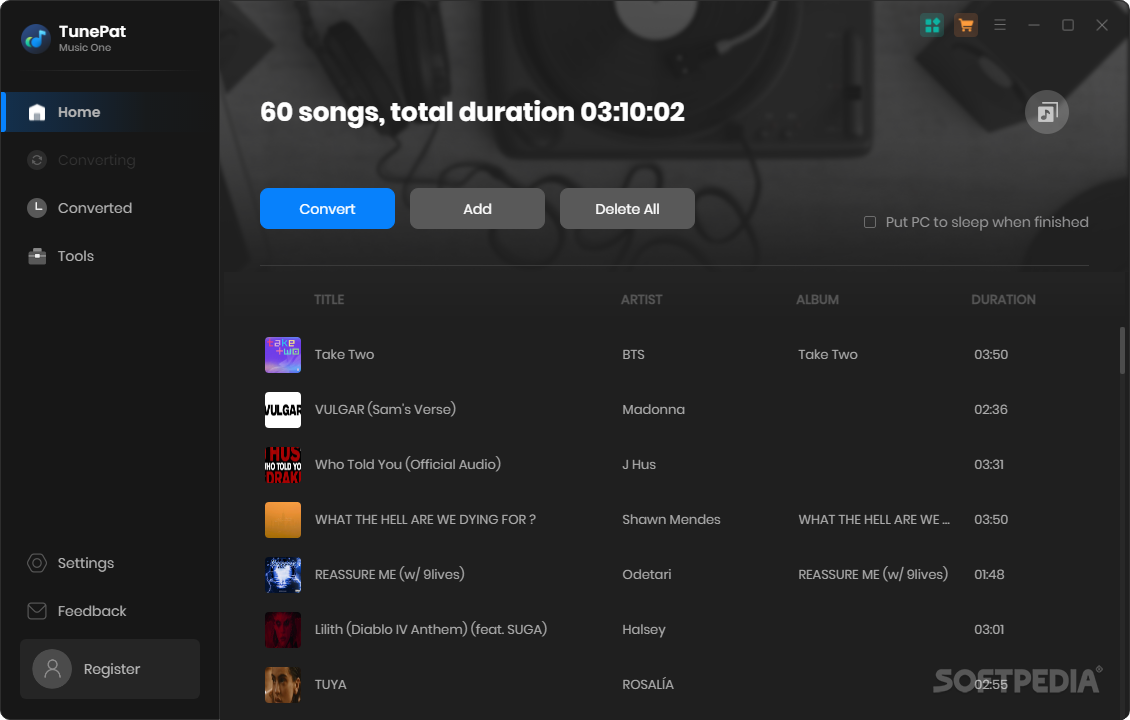1130x720 pixels.
Task: Select Lilith (Diablo IV Anthem) (feat. SUGA)
Action: 431,629
